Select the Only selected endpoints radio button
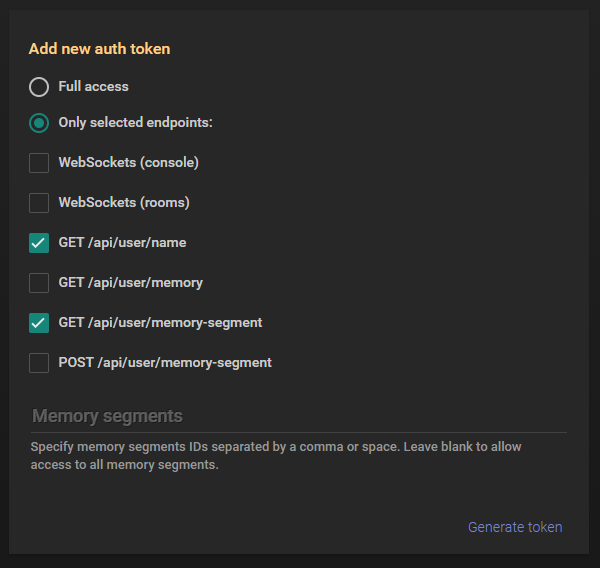This screenshot has width=600, height=568. (x=39, y=123)
